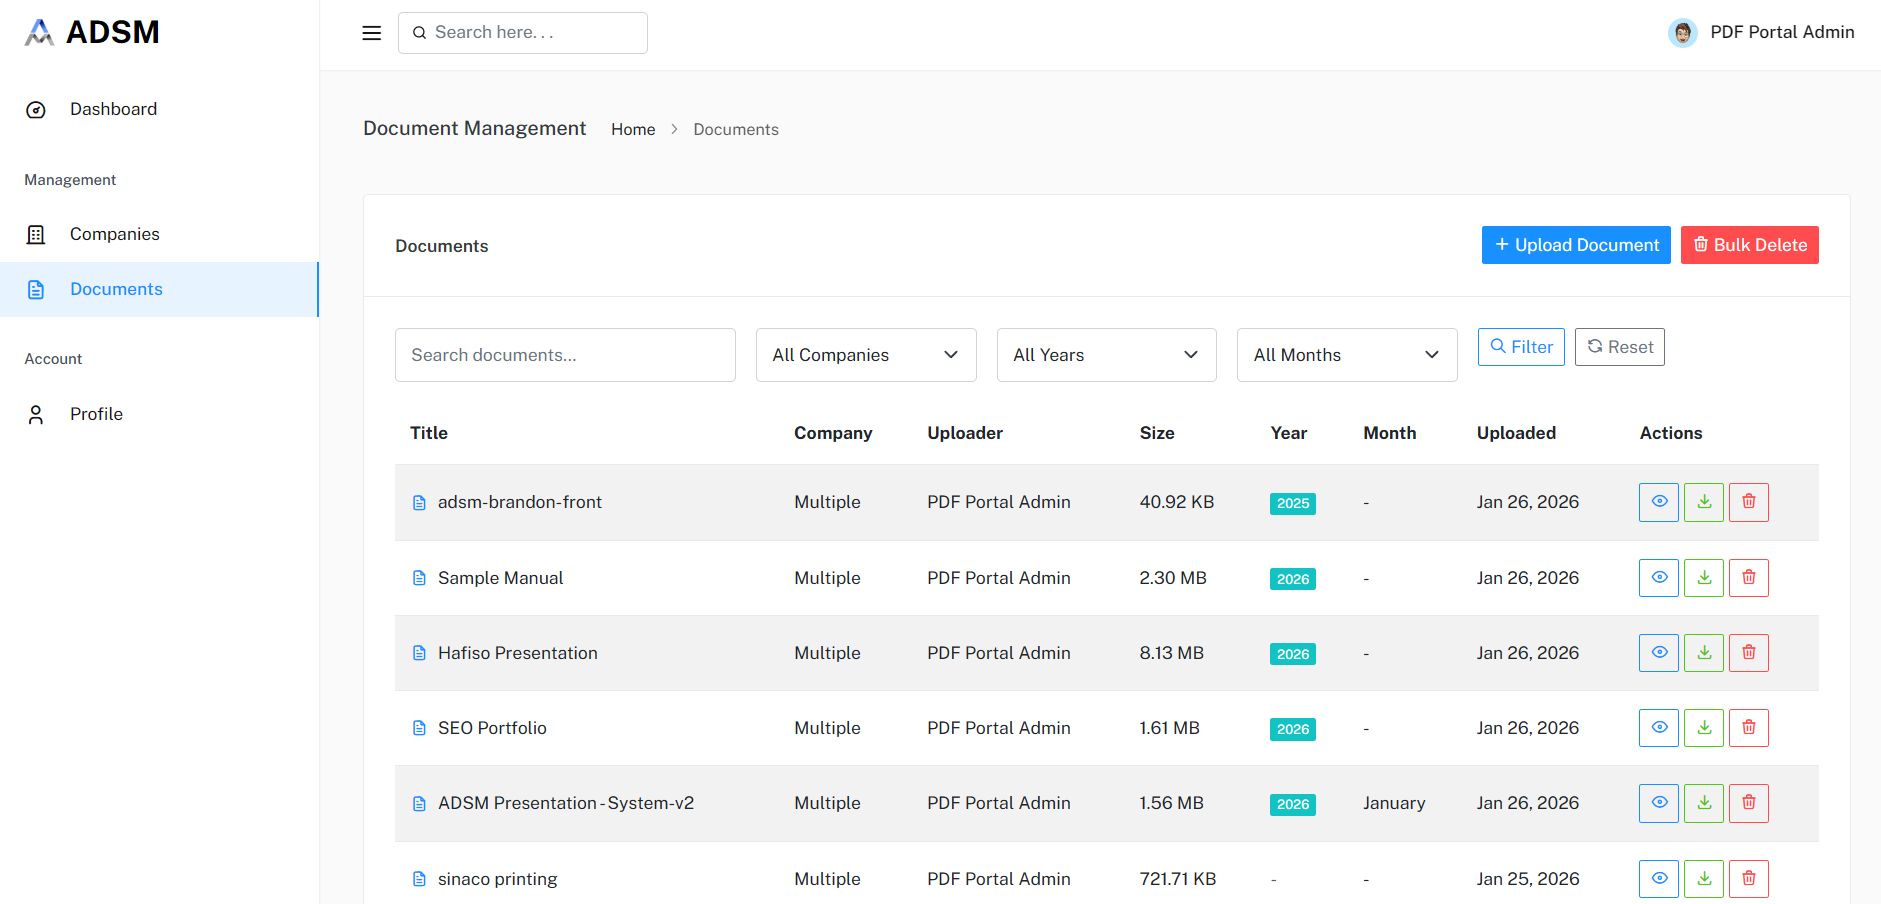This screenshot has width=1881, height=904.
Task: Click the PDF Portal Admin avatar
Action: click(x=1682, y=33)
